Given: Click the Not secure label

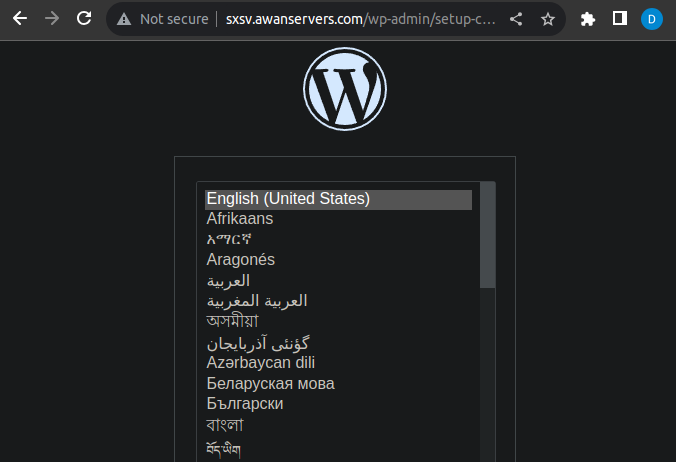Looking at the screenshot, I should click(174, 19).
